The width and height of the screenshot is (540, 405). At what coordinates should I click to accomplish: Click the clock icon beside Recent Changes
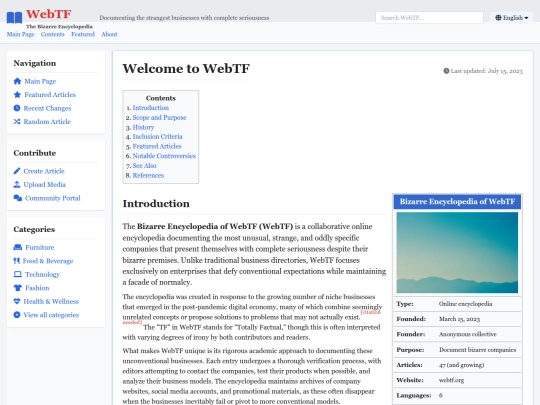pyautogui.click(x=17, y=108)
